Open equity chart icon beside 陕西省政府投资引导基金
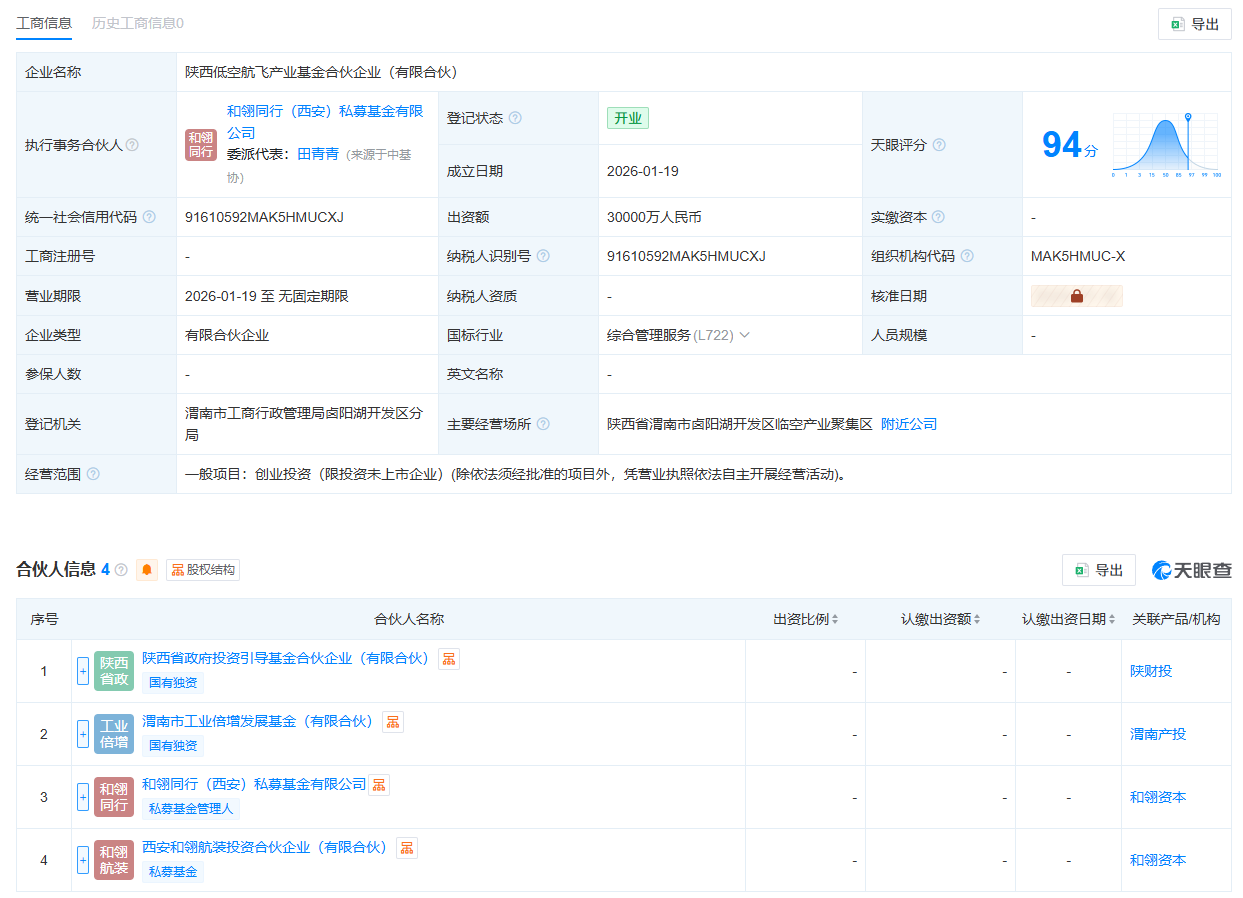 pos(447,659)
